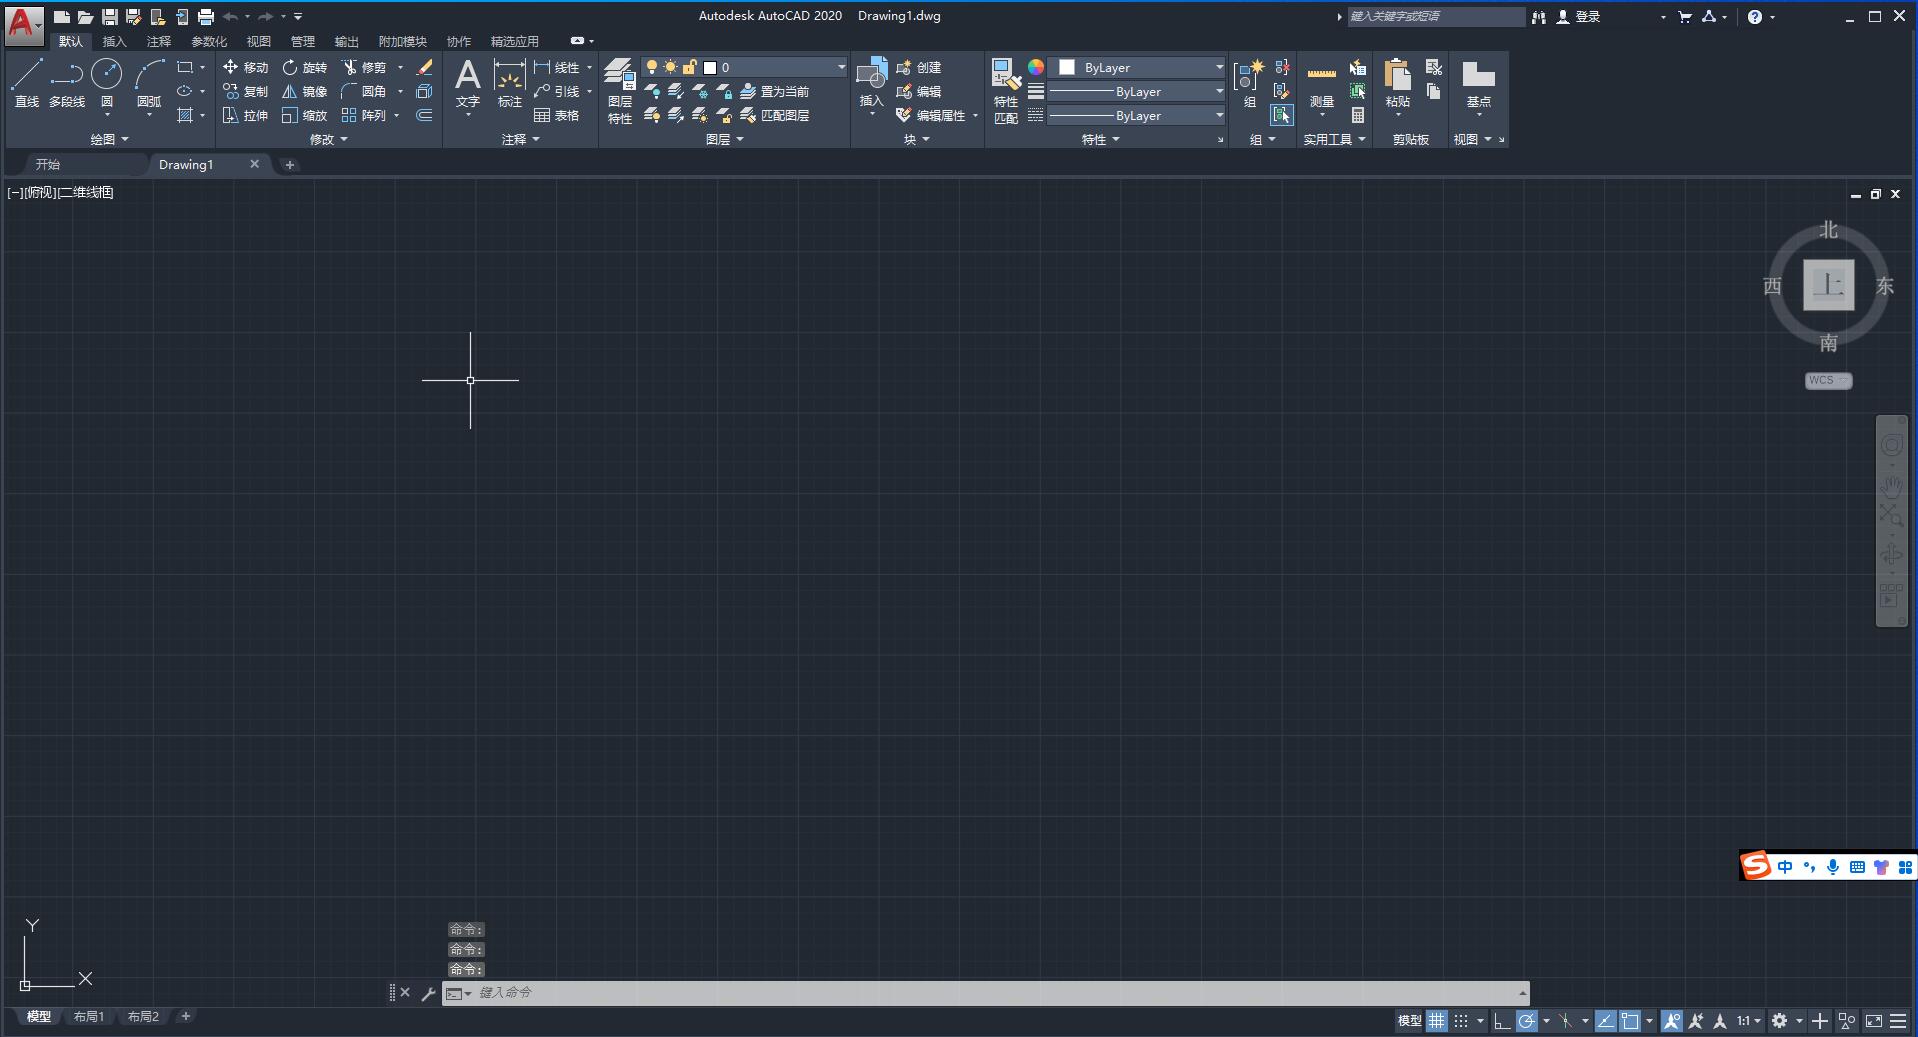Viewport: 1918px width, 1037px height.
Task: Toggle object snap in status bar
Action: (x=1631, y=1021)
